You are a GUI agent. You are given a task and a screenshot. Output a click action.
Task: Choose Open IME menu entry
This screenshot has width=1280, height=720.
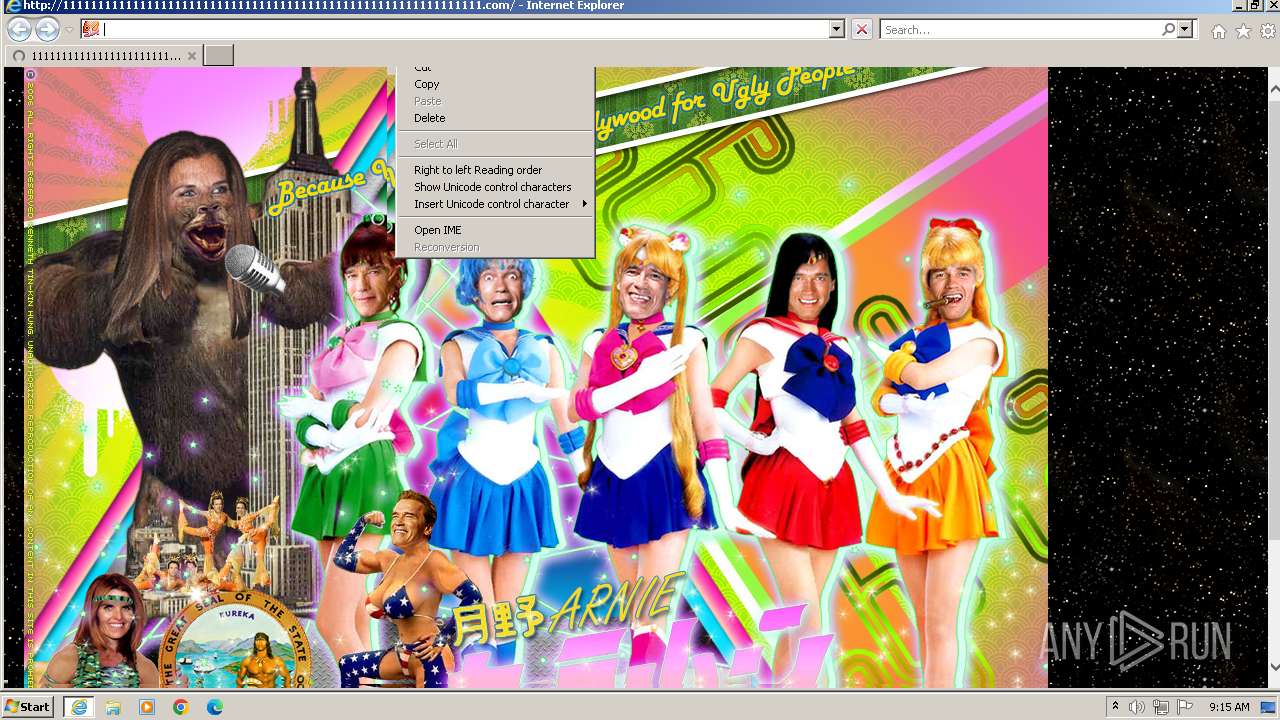(x=496, y=230)
